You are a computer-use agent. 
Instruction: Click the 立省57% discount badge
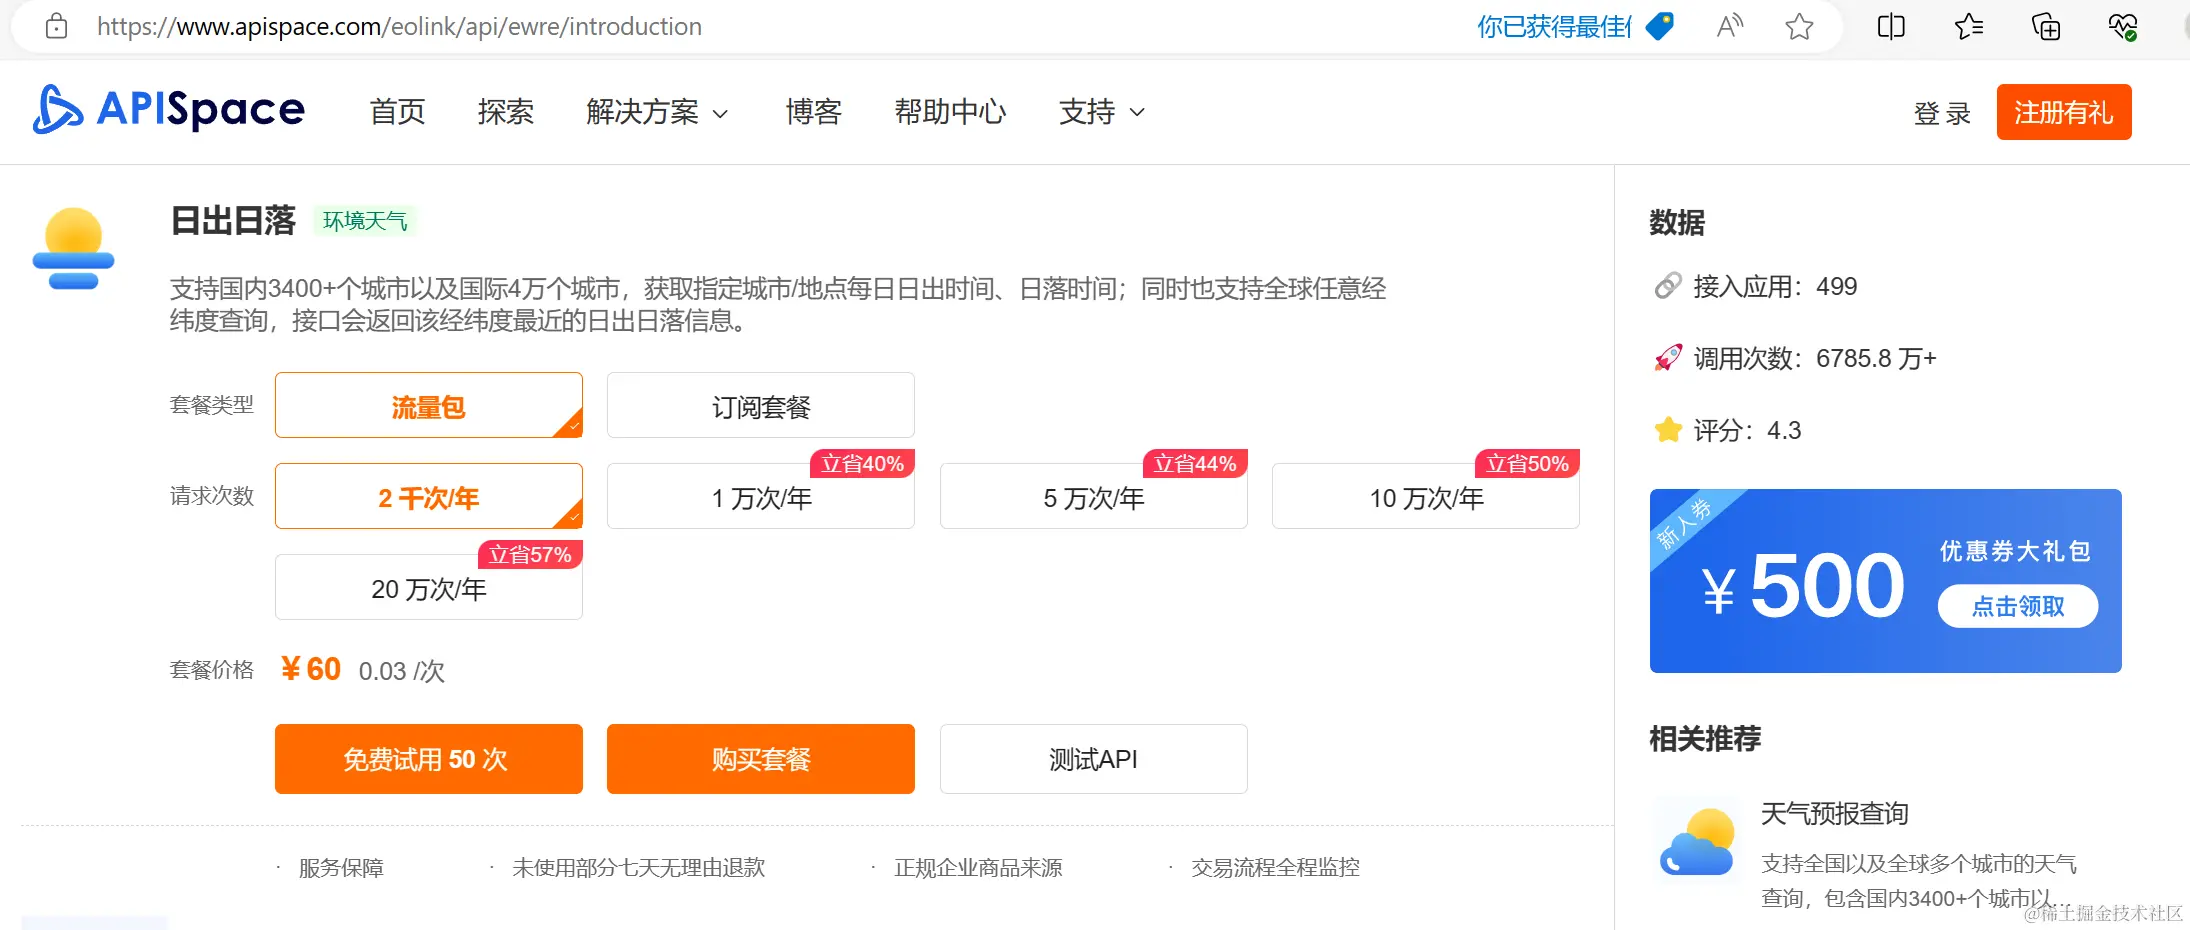click(x=530, y=554)
